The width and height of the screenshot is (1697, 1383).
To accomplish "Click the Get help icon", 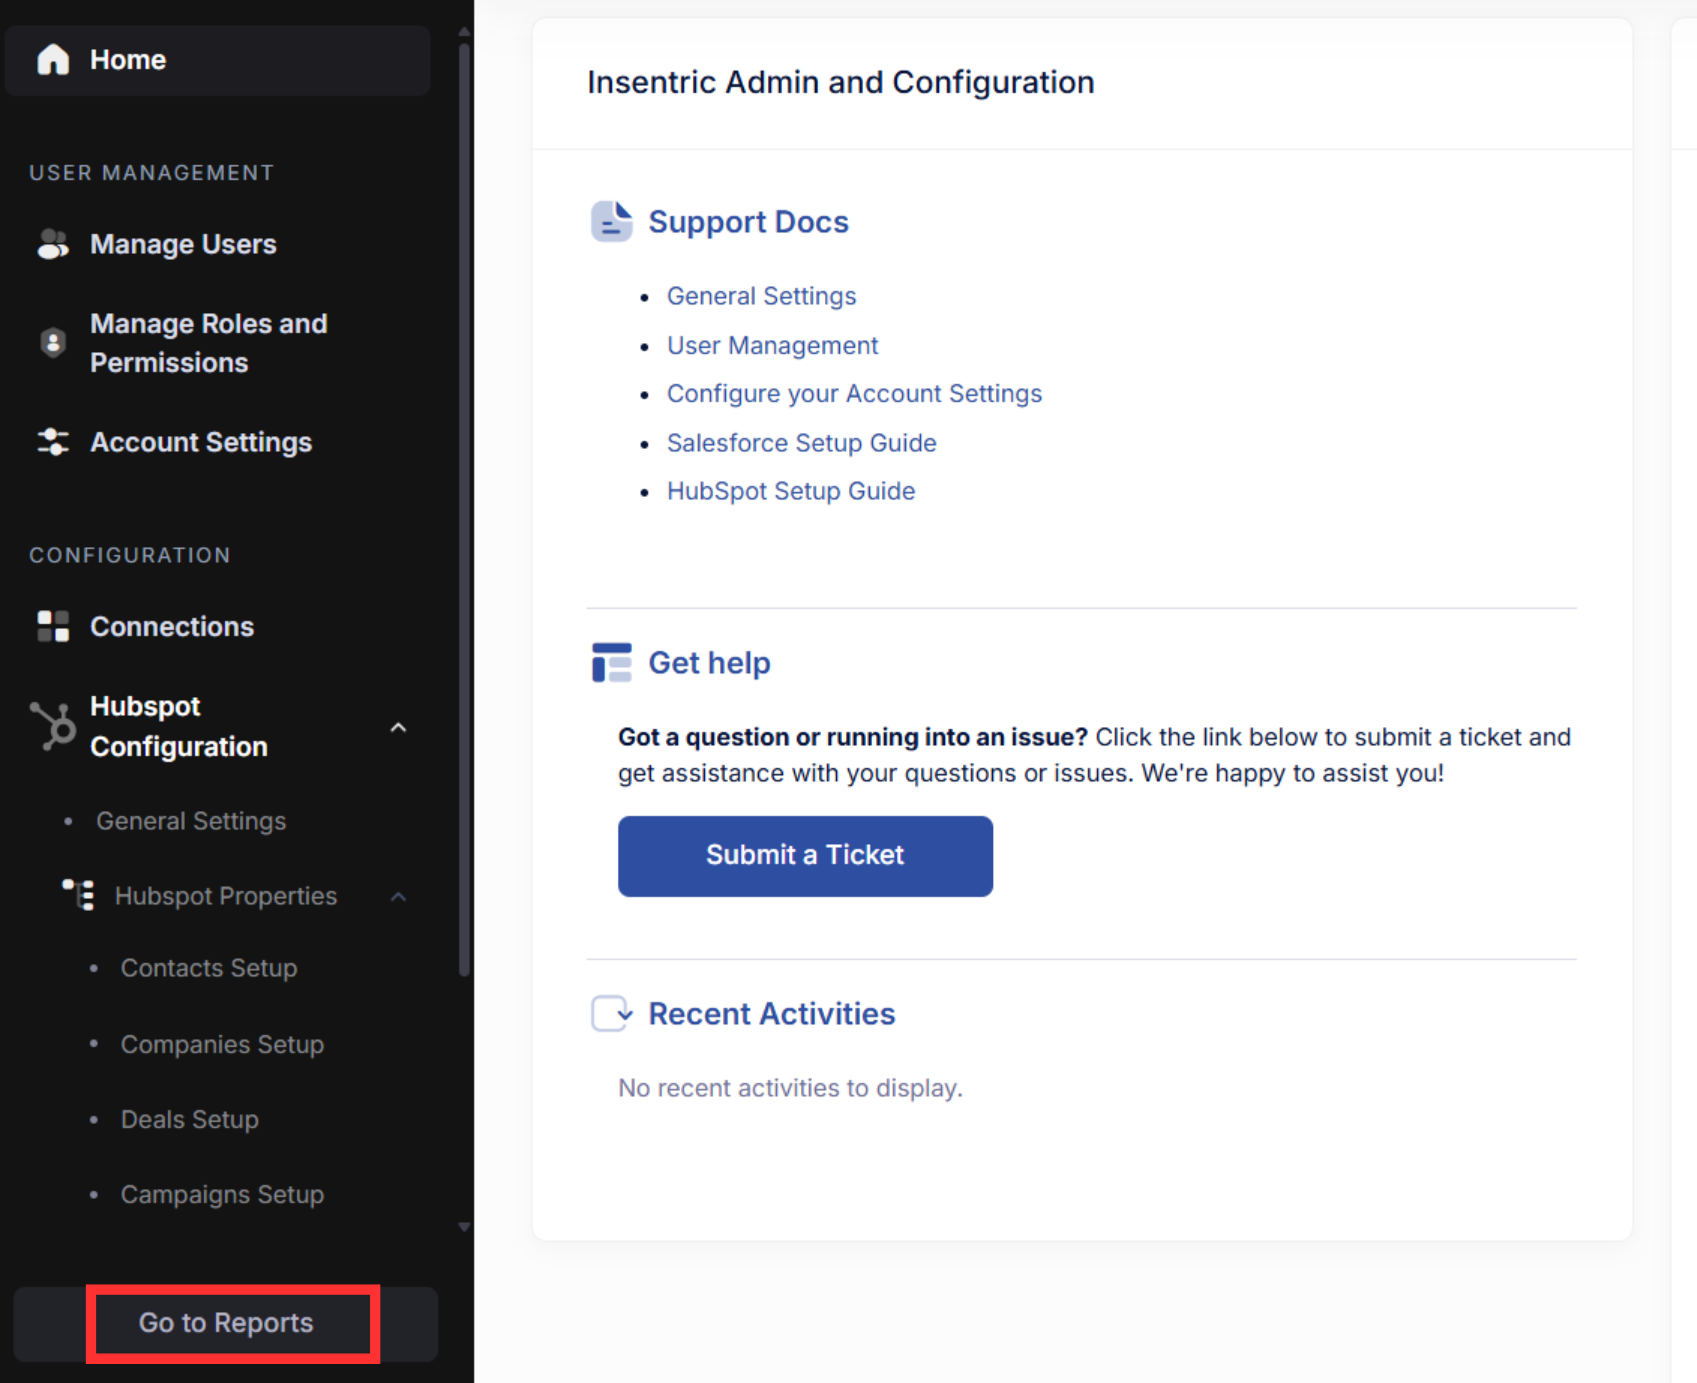I will click(611, 662).
